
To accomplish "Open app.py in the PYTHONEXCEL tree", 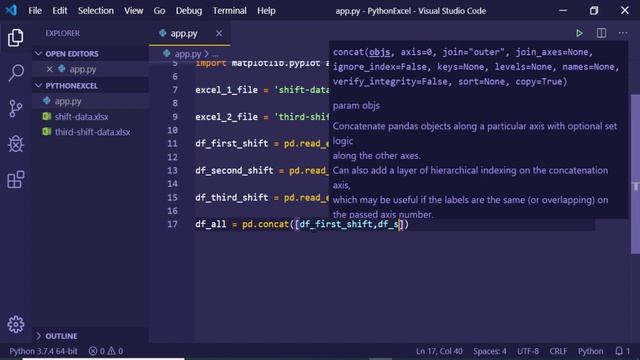I will click(90, 101).
